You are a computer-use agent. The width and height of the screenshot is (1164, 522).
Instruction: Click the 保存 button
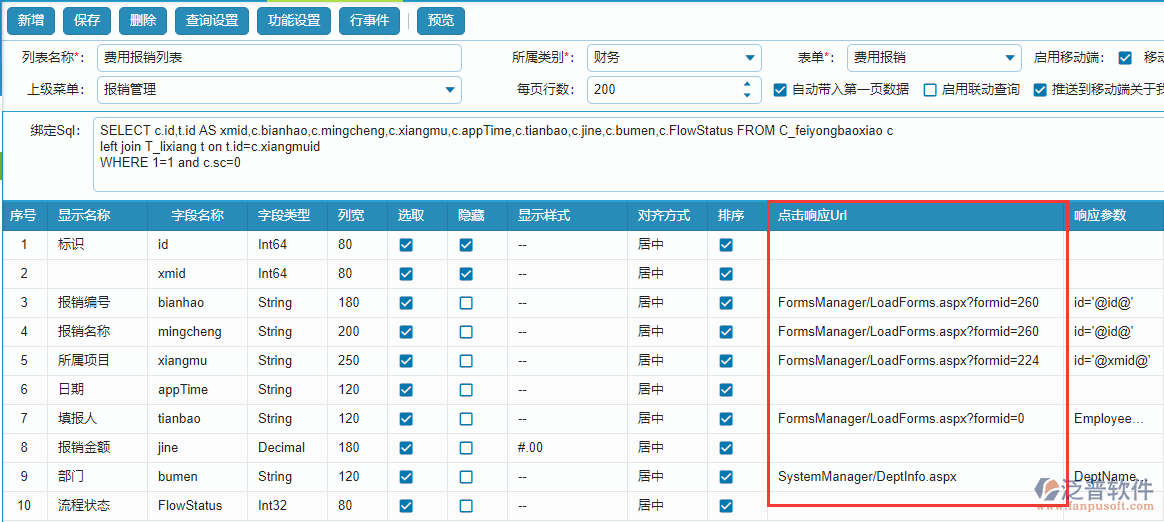(87, 21)
